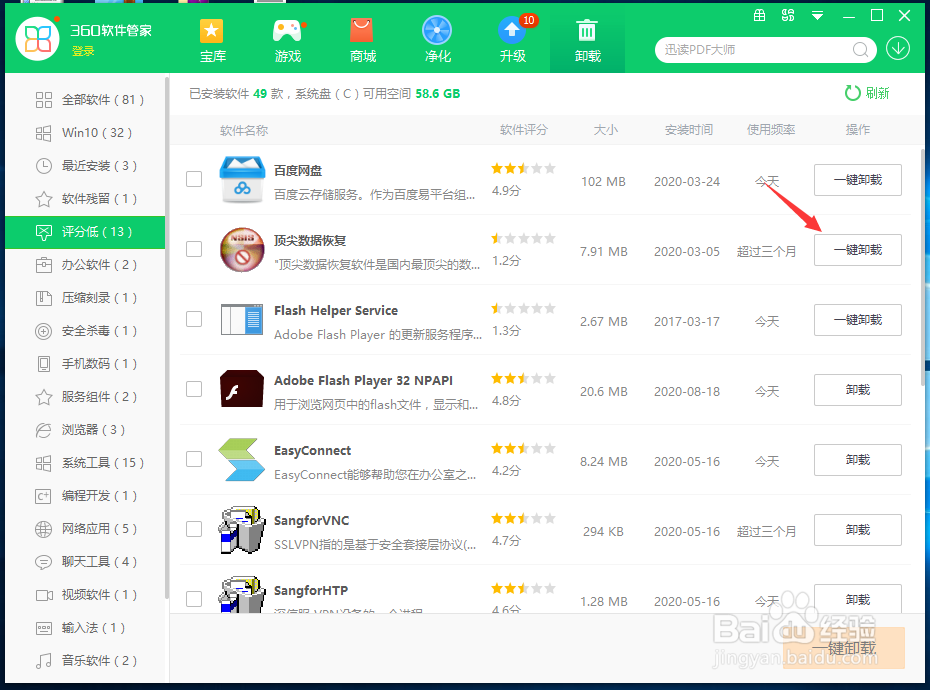Click the 压缩刻录 category icon
The width and height of the screenshot is (930, 690).
(43, 298)
